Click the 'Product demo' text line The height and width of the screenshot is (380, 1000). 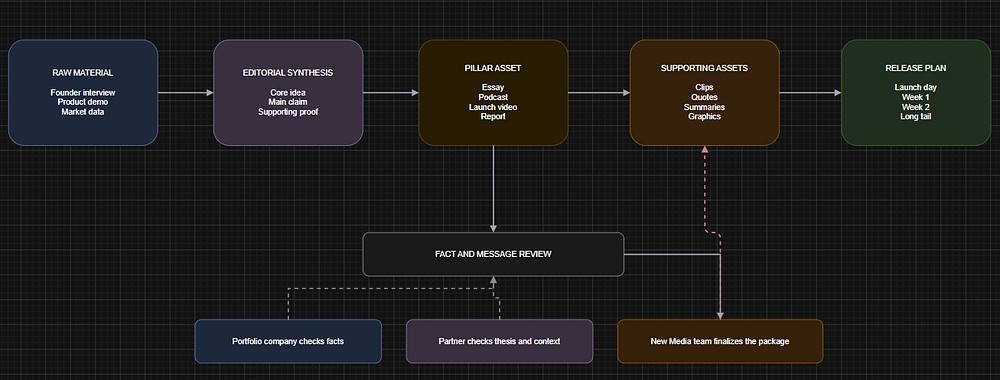coord(83,102)
